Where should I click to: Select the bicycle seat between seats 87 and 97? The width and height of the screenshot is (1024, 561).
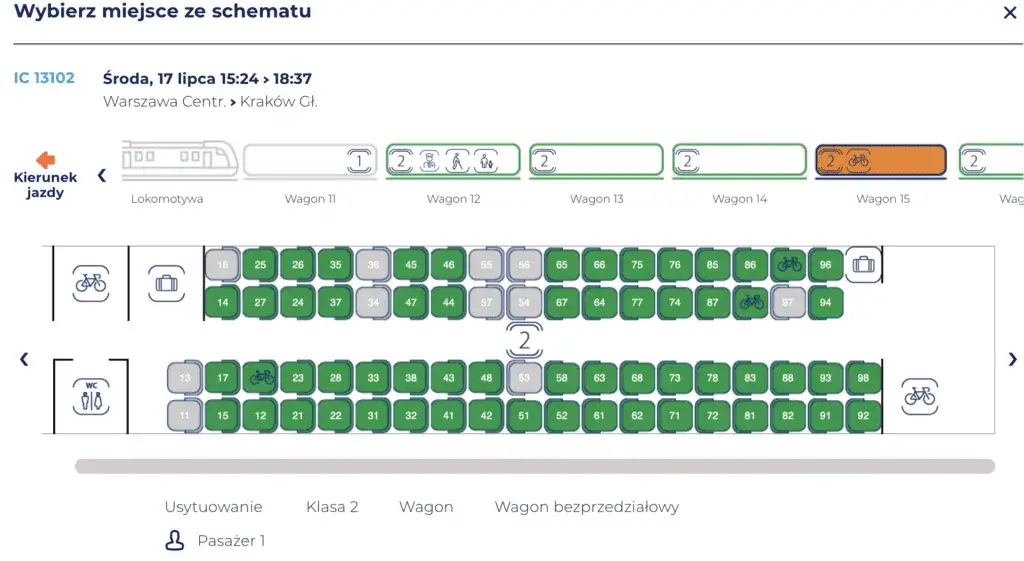[x=752, y=302]
